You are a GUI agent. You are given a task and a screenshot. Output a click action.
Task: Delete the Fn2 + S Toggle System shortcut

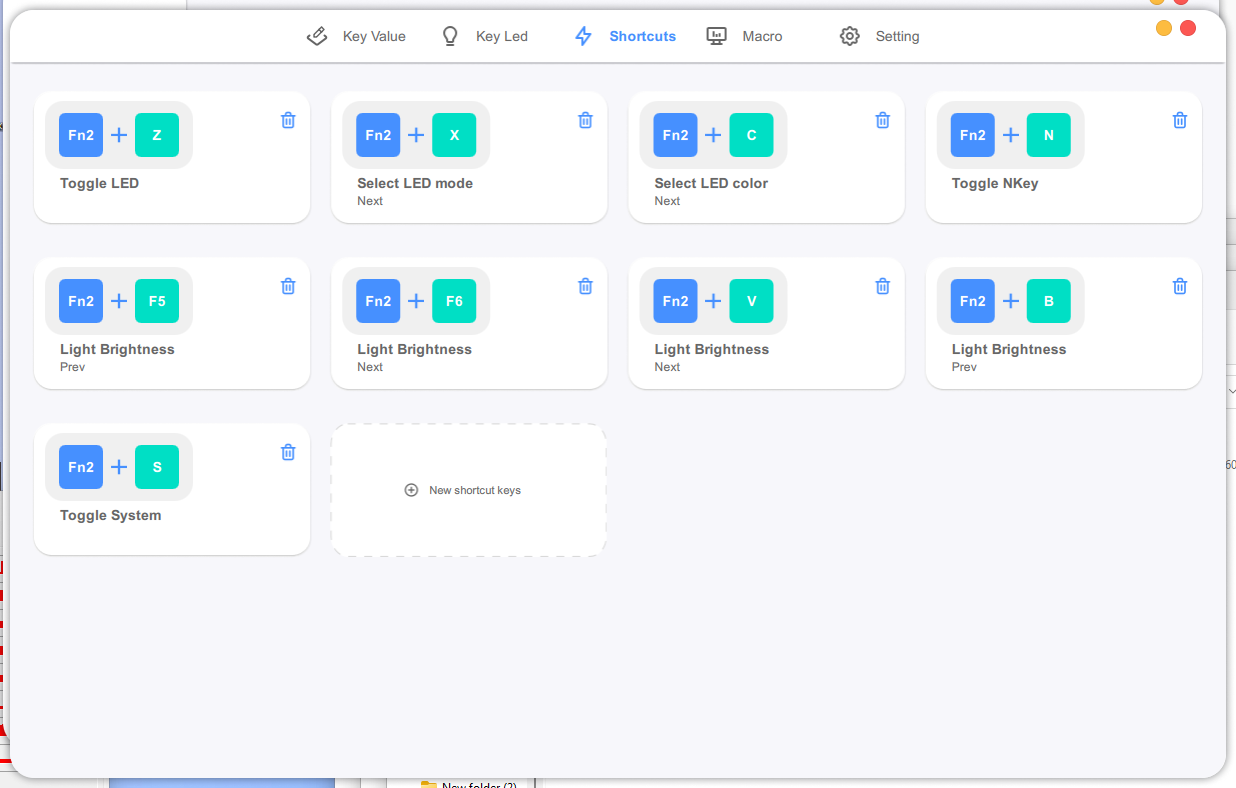point(288,452)
